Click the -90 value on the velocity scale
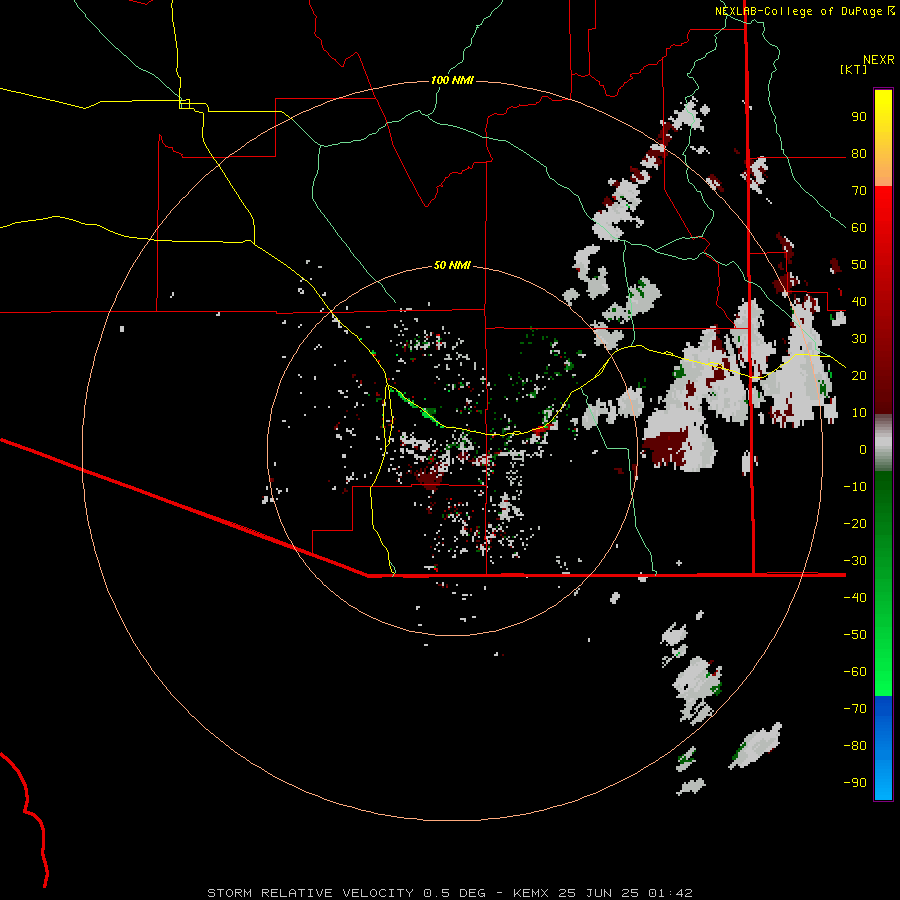This screenshot has width=900, height=900. (x=855, y=782)
